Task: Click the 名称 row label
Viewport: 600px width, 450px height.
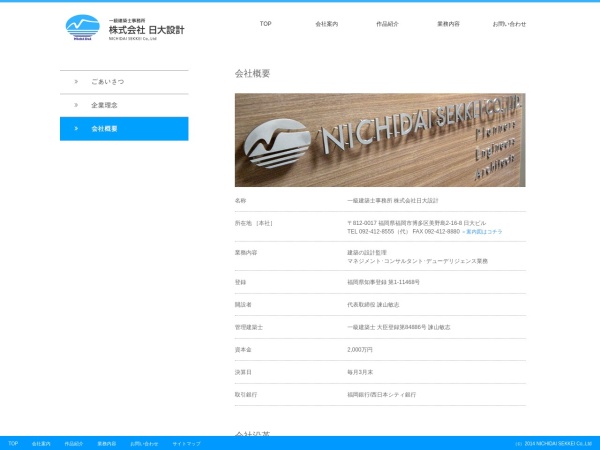Action: [240, 201]
